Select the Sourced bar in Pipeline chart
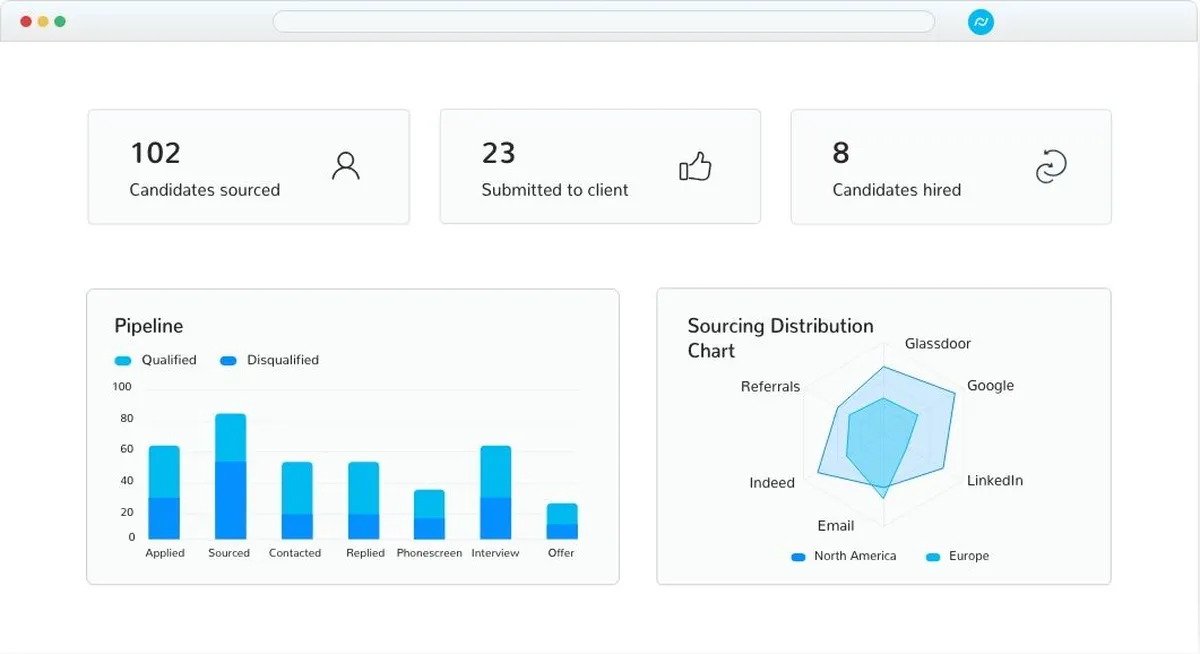The height and width of the screenshot is (654, 1200). [230, 477]
